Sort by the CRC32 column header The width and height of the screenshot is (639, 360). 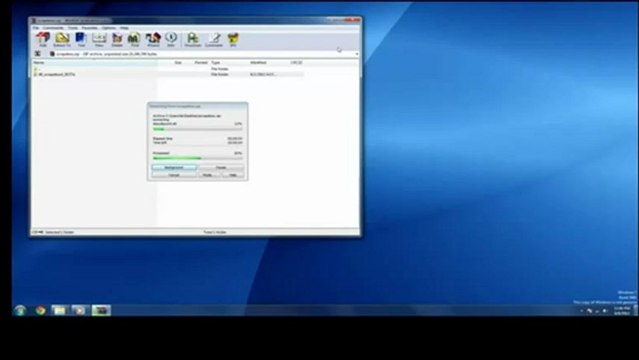tap(297, 63)
